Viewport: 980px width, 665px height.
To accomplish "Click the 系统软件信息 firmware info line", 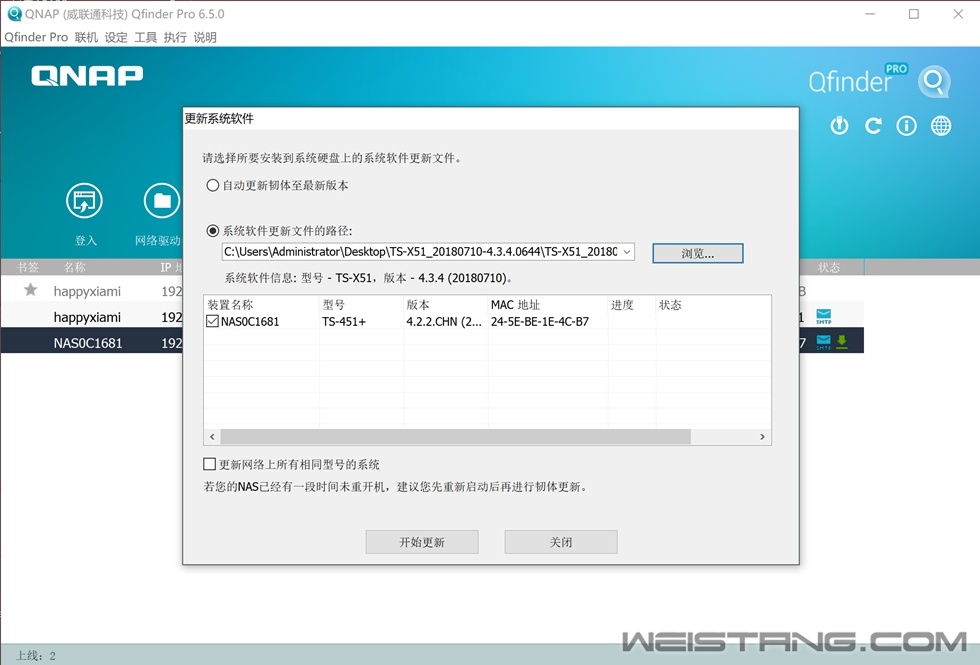I will pos(369,278).
